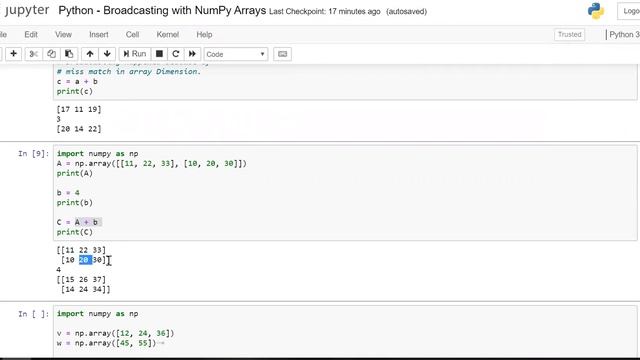Click the output line [14 24 34]]
The image size is (640, 360).
pos(85,289)
